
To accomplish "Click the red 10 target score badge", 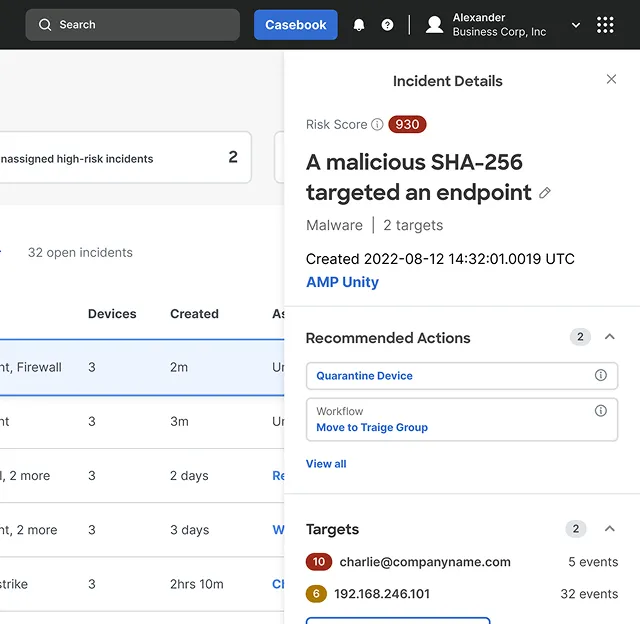I will (x=319, y=562).
